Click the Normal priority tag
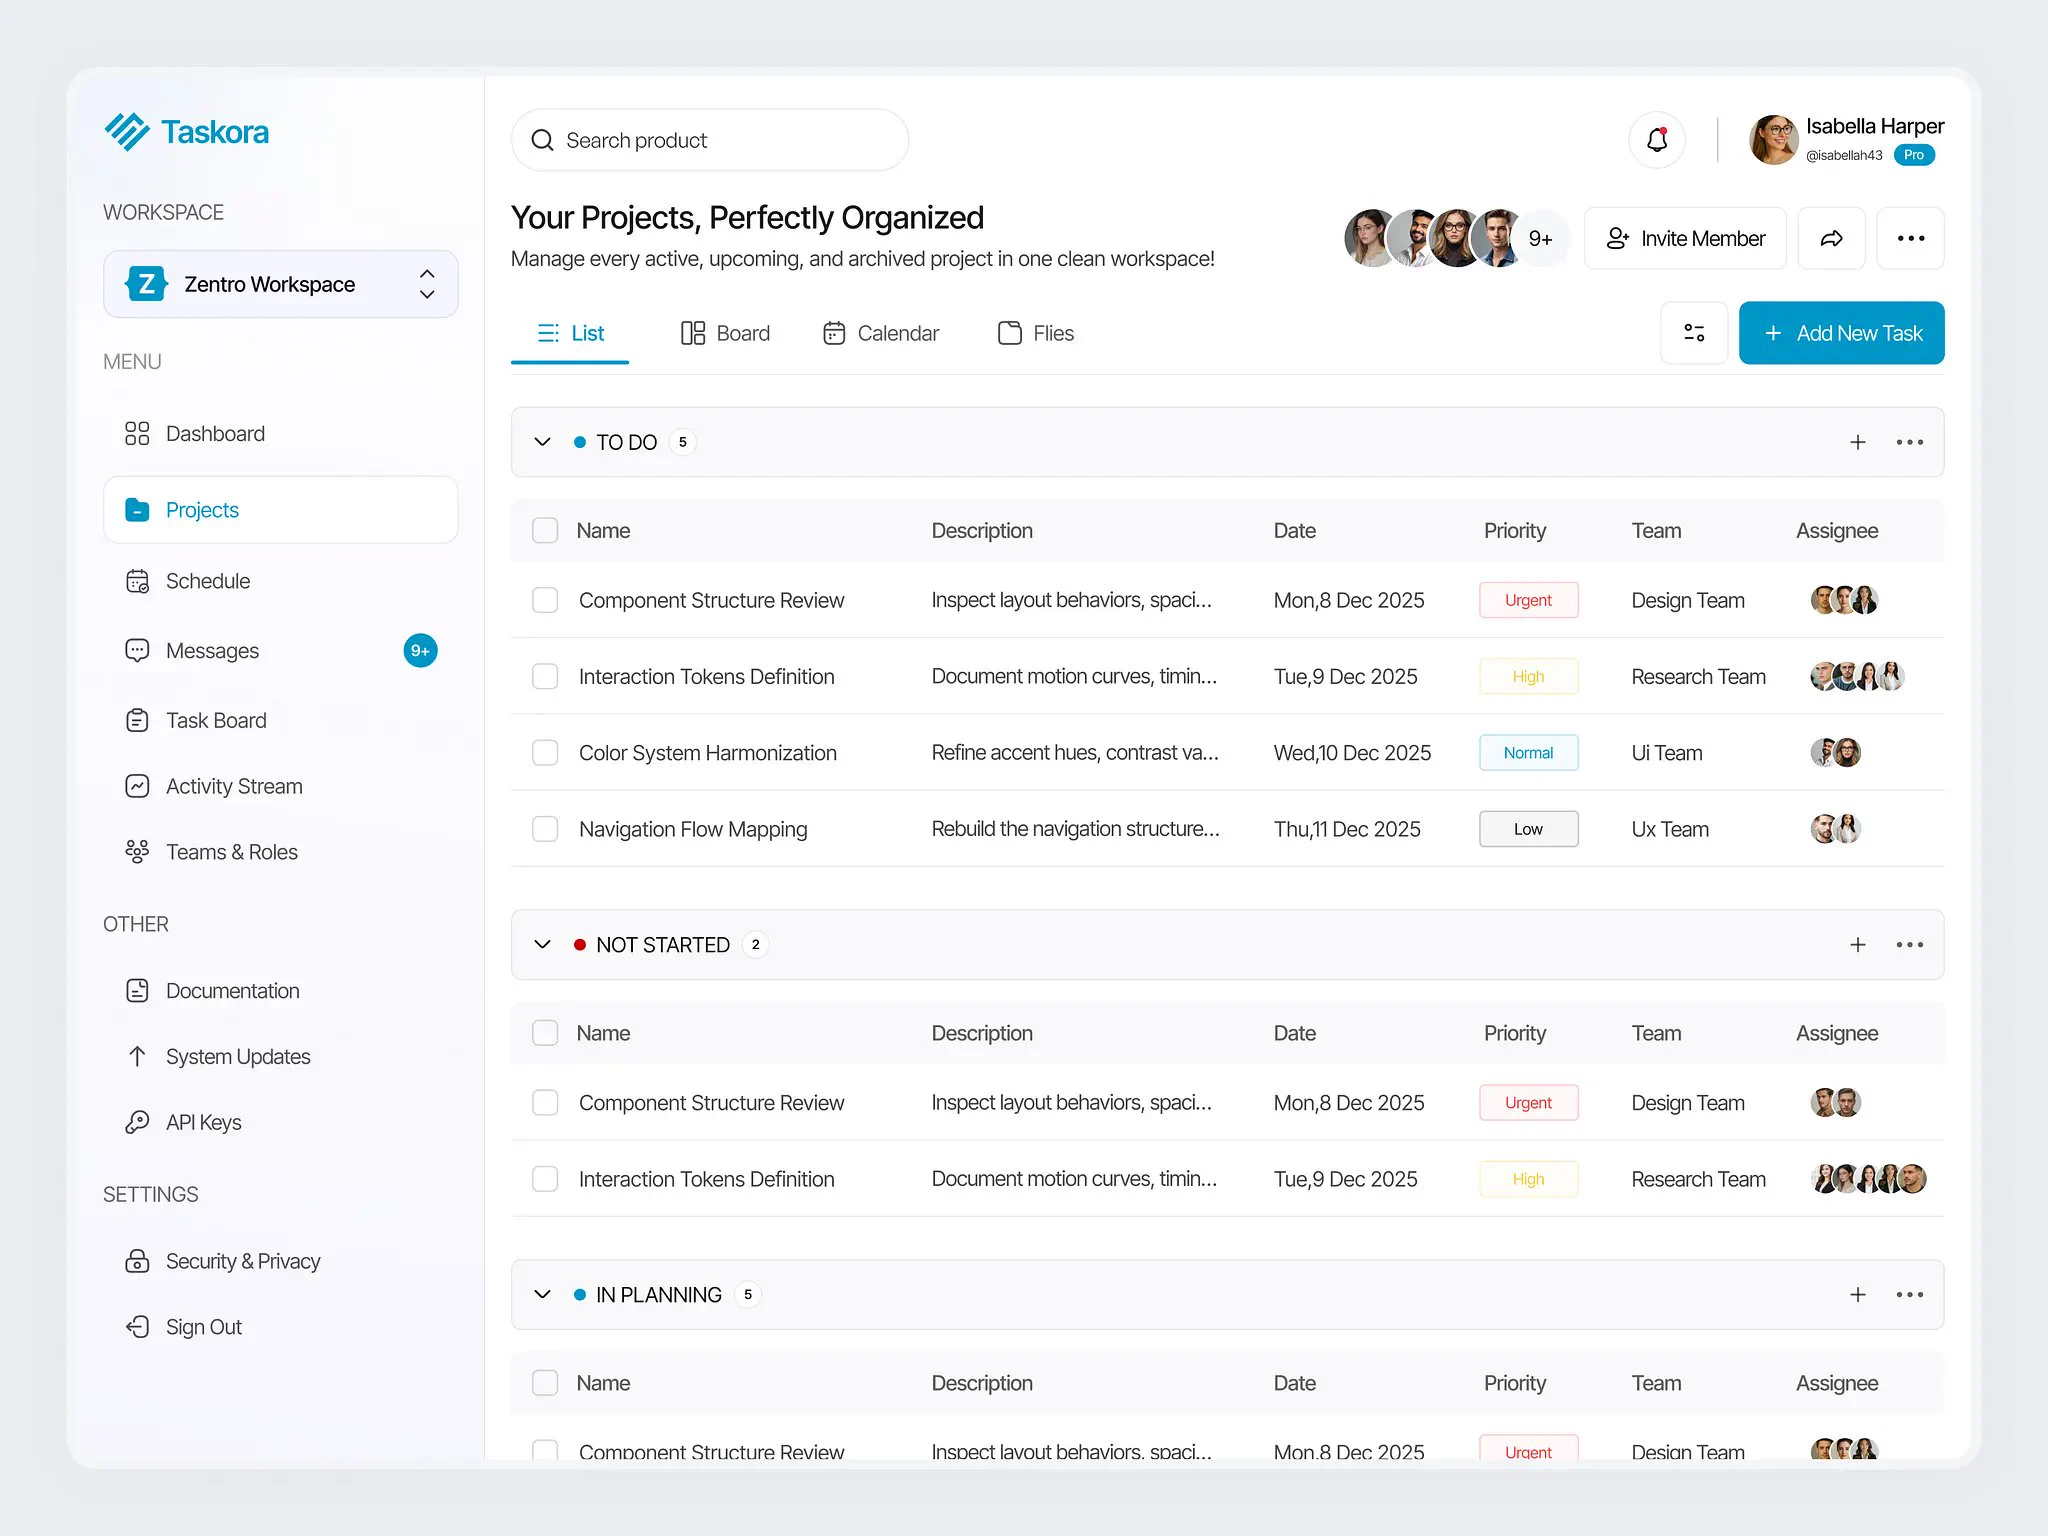Viewport: 2048px width, 1536px height. [1528, 752]
